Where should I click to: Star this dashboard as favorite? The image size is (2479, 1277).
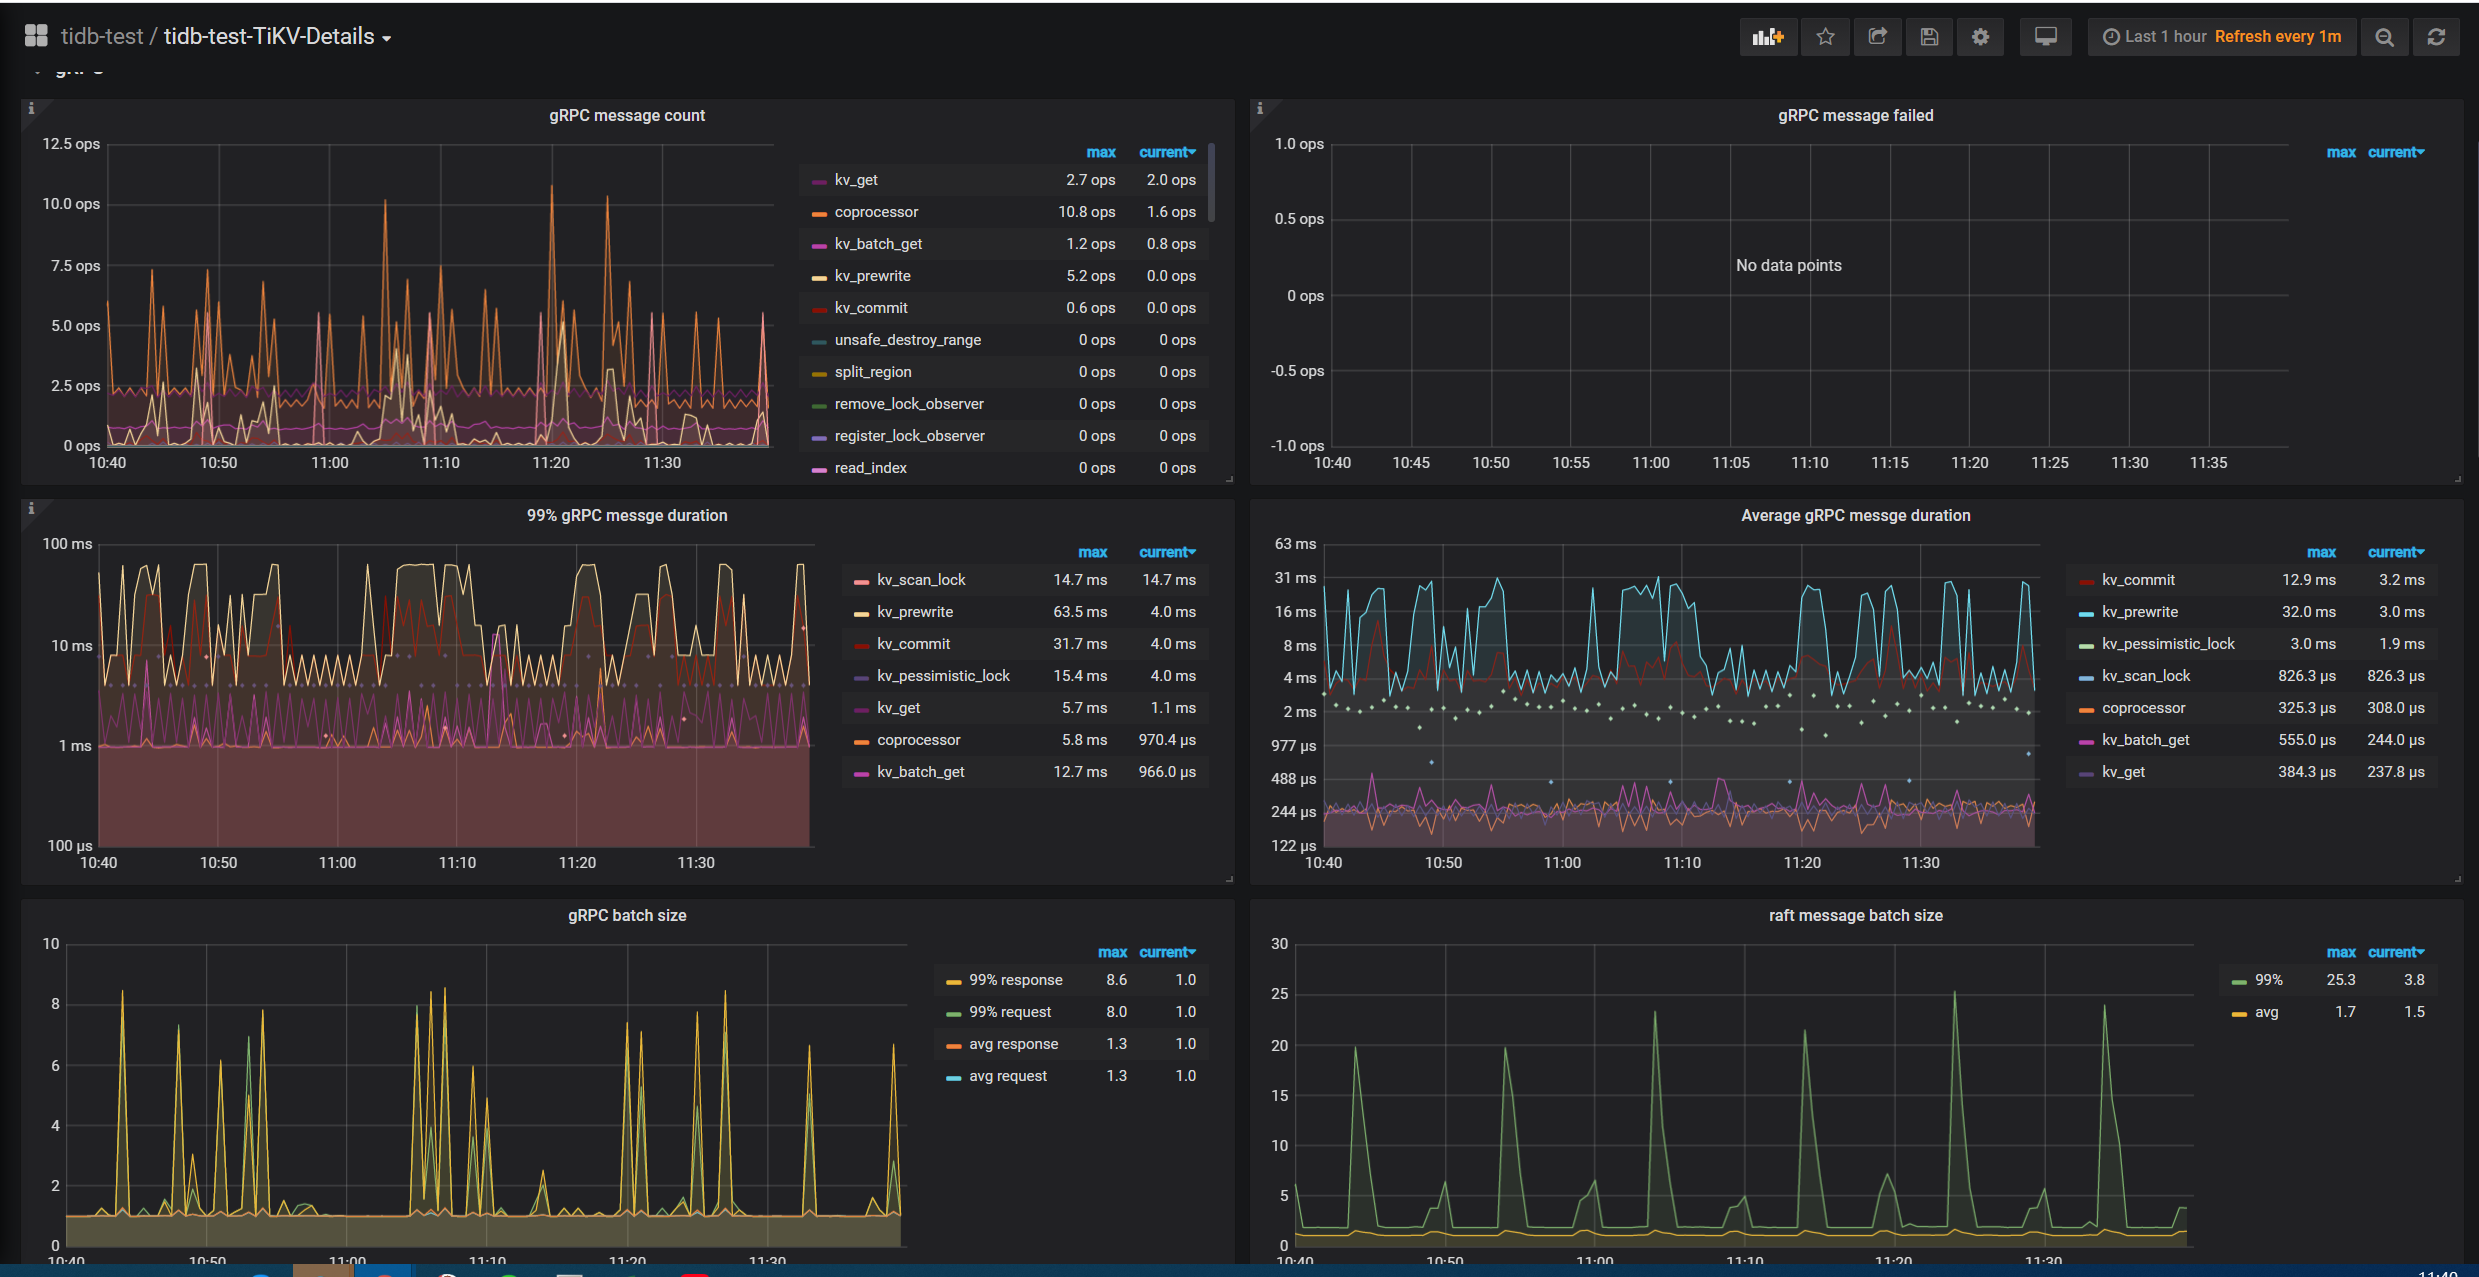(x=1825, y=37)
